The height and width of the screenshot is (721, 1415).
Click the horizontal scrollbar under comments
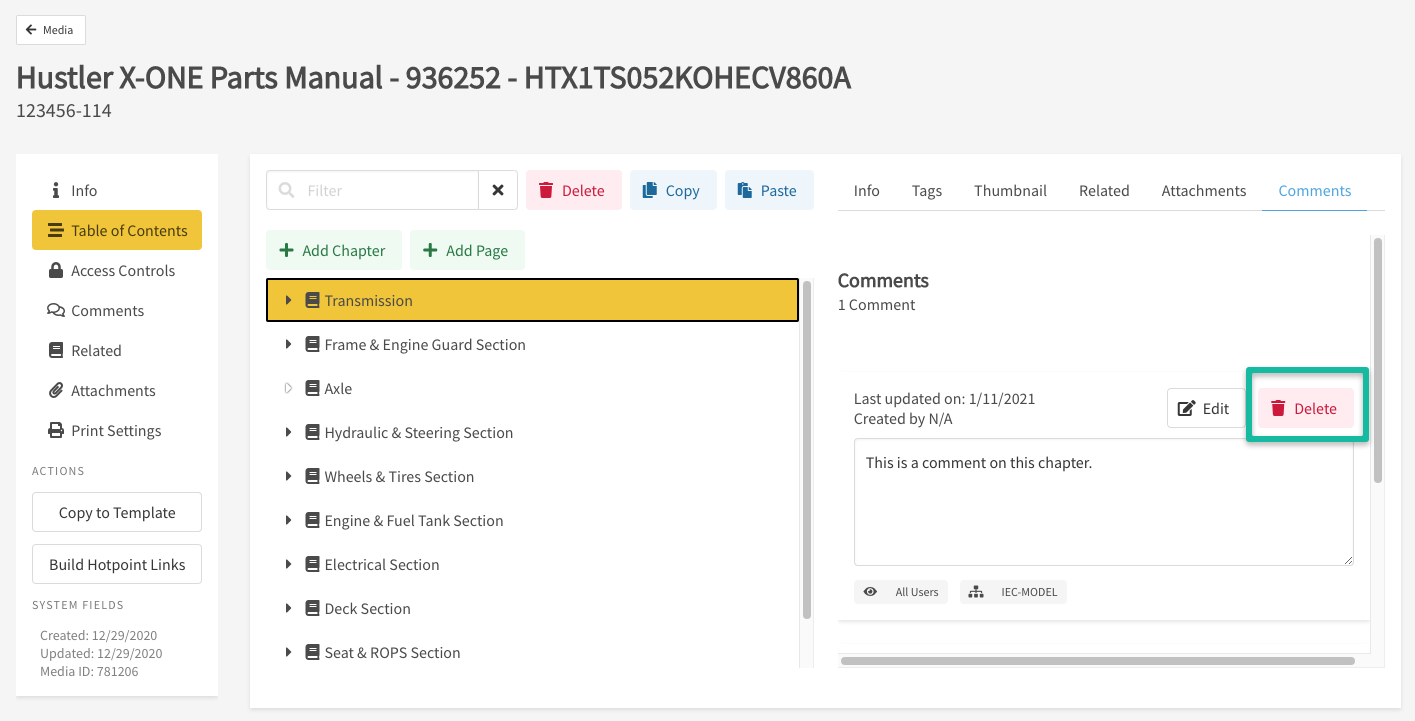(x=1097, y=660)
